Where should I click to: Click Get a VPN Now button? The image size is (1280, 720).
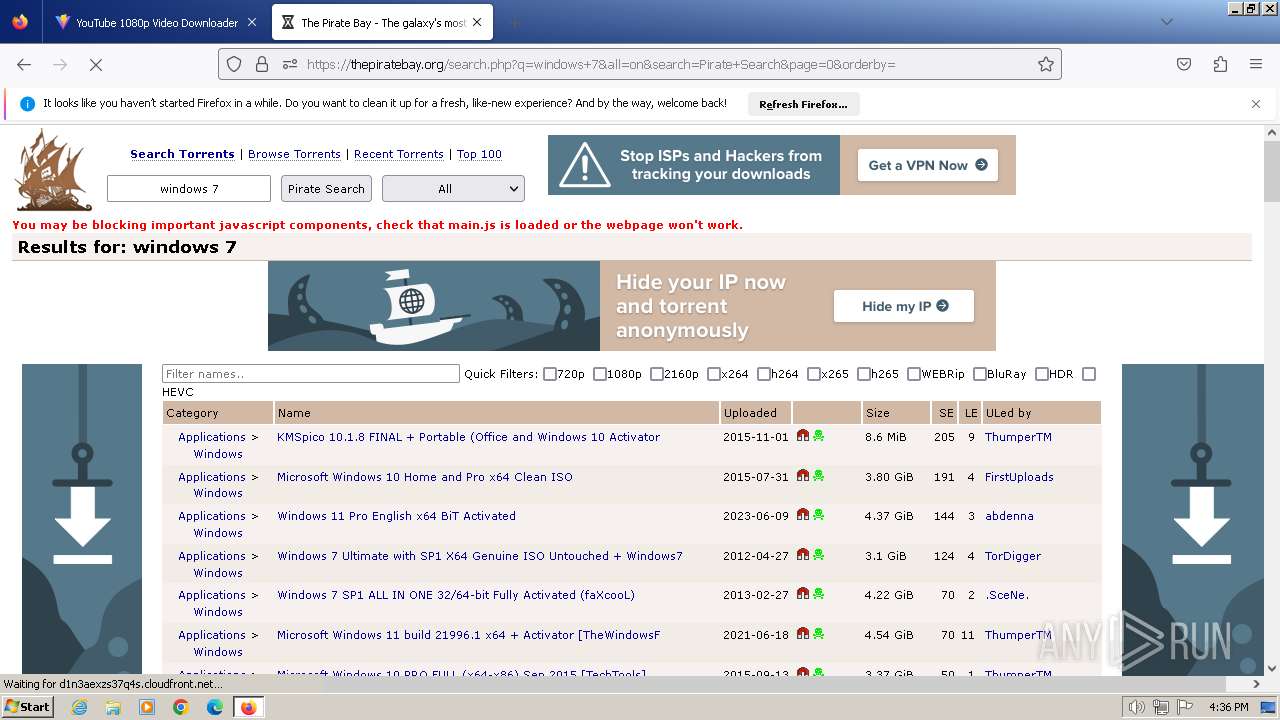click(927, 165)
